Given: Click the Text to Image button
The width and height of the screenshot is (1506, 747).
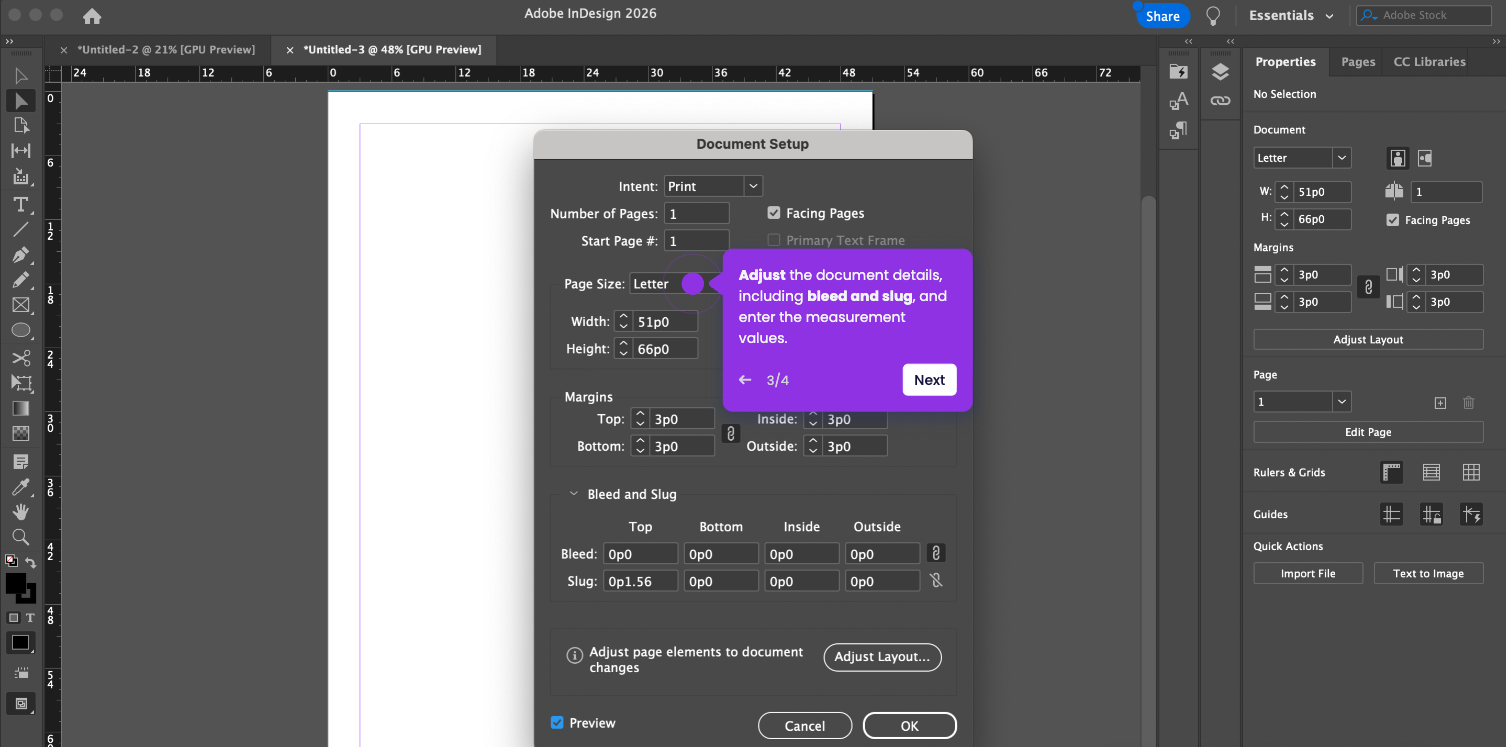Looking at the screenshot, I should 1428,573.
